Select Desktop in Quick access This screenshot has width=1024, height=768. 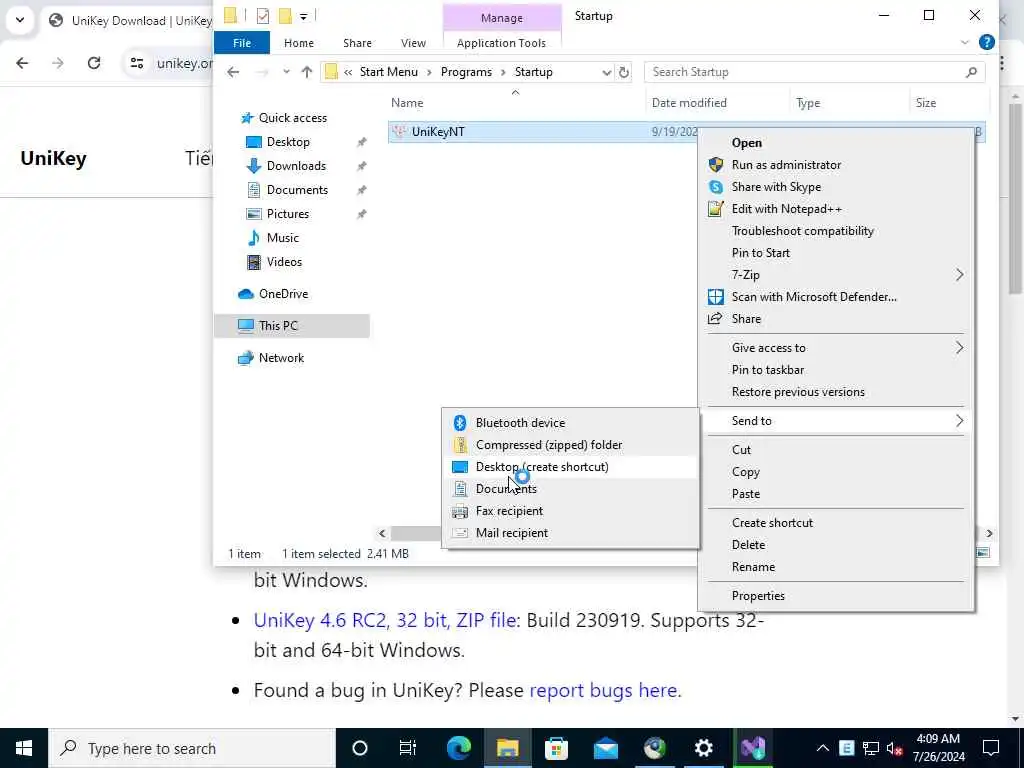click(288, 142)
